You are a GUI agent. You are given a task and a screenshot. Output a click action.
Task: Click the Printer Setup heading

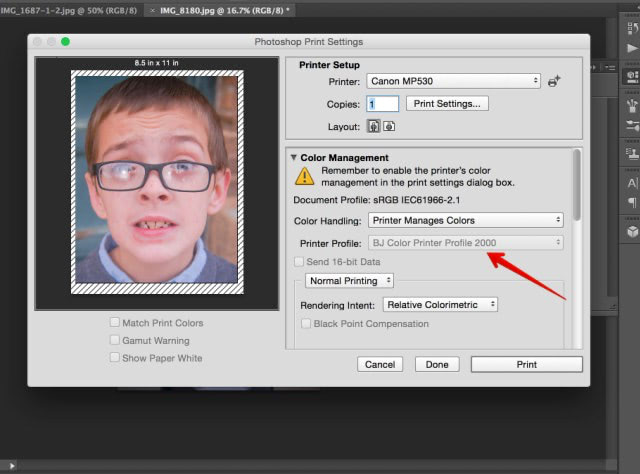329,65
